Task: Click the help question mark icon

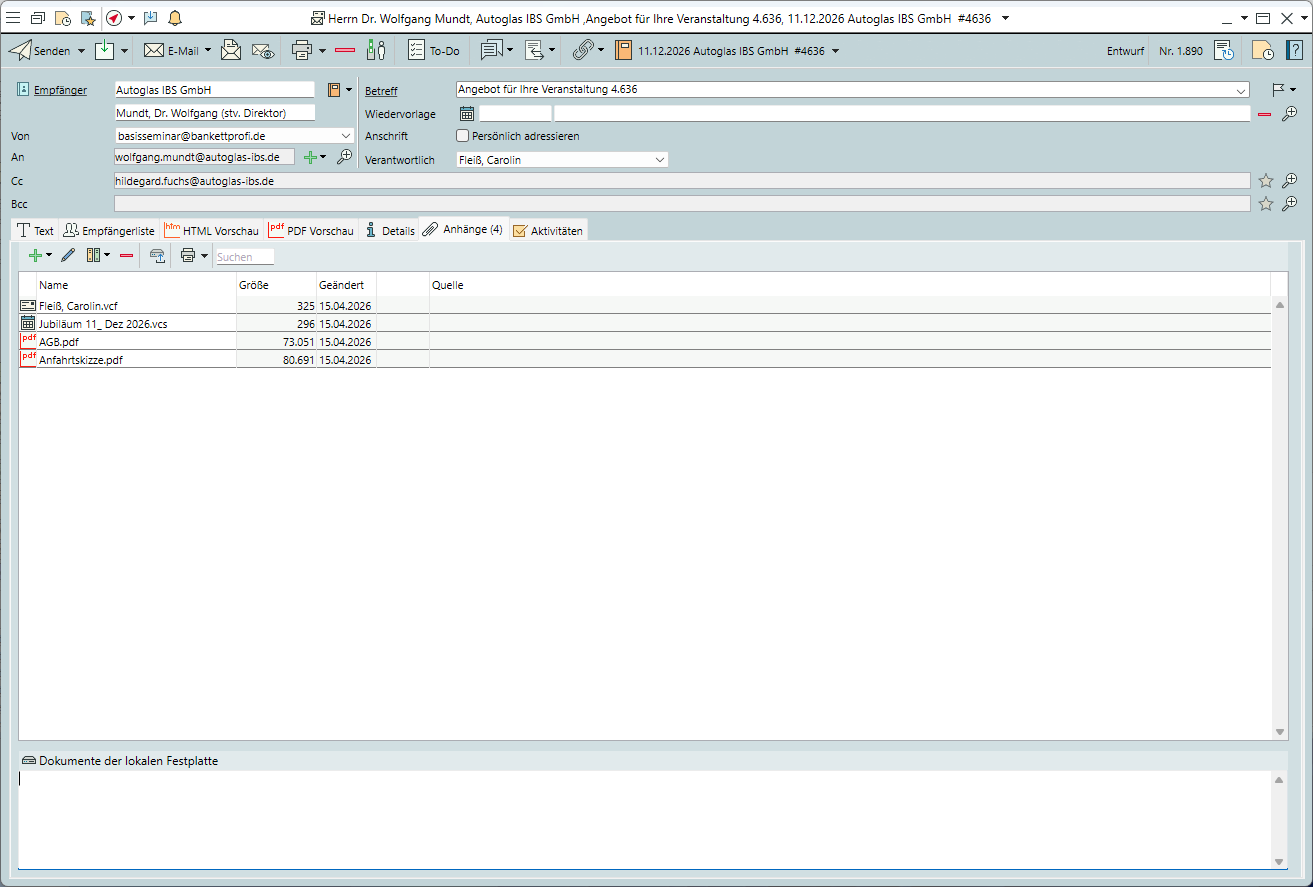Action: (1294, 50)
